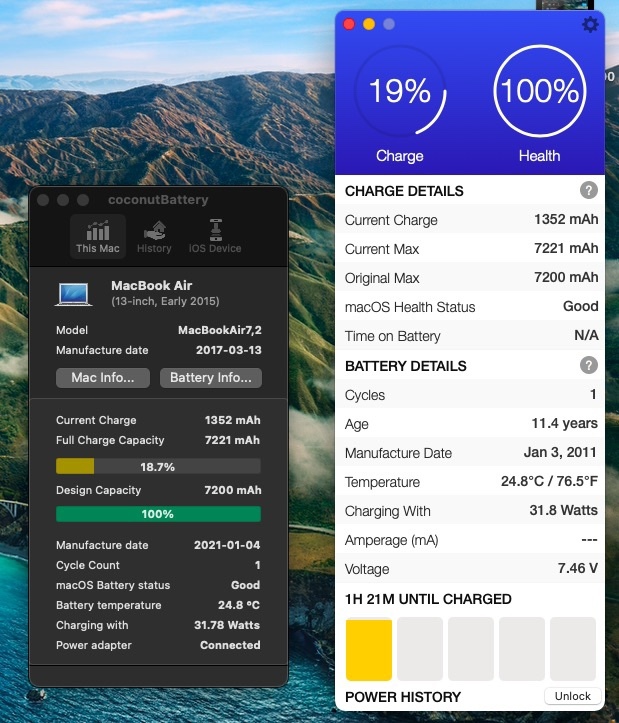
Task: Click the 18.7% charge progress bar
Action: (x=158, y=466)
